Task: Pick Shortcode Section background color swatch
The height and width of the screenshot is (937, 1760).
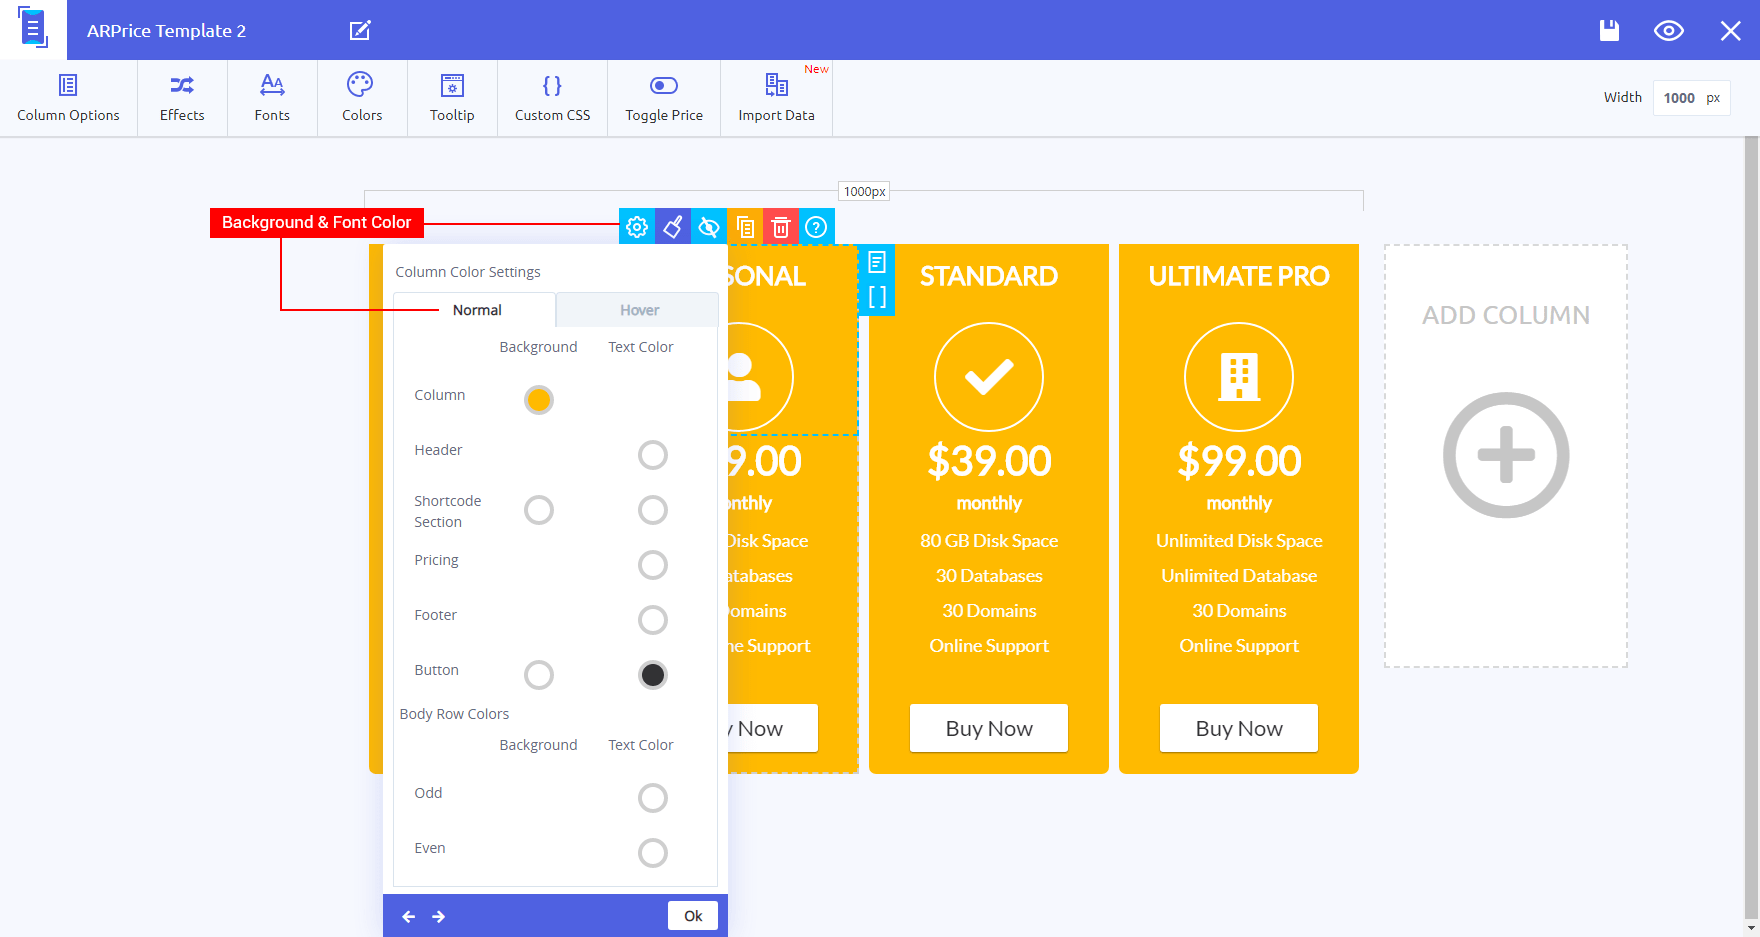Action: tap(539, 510)
